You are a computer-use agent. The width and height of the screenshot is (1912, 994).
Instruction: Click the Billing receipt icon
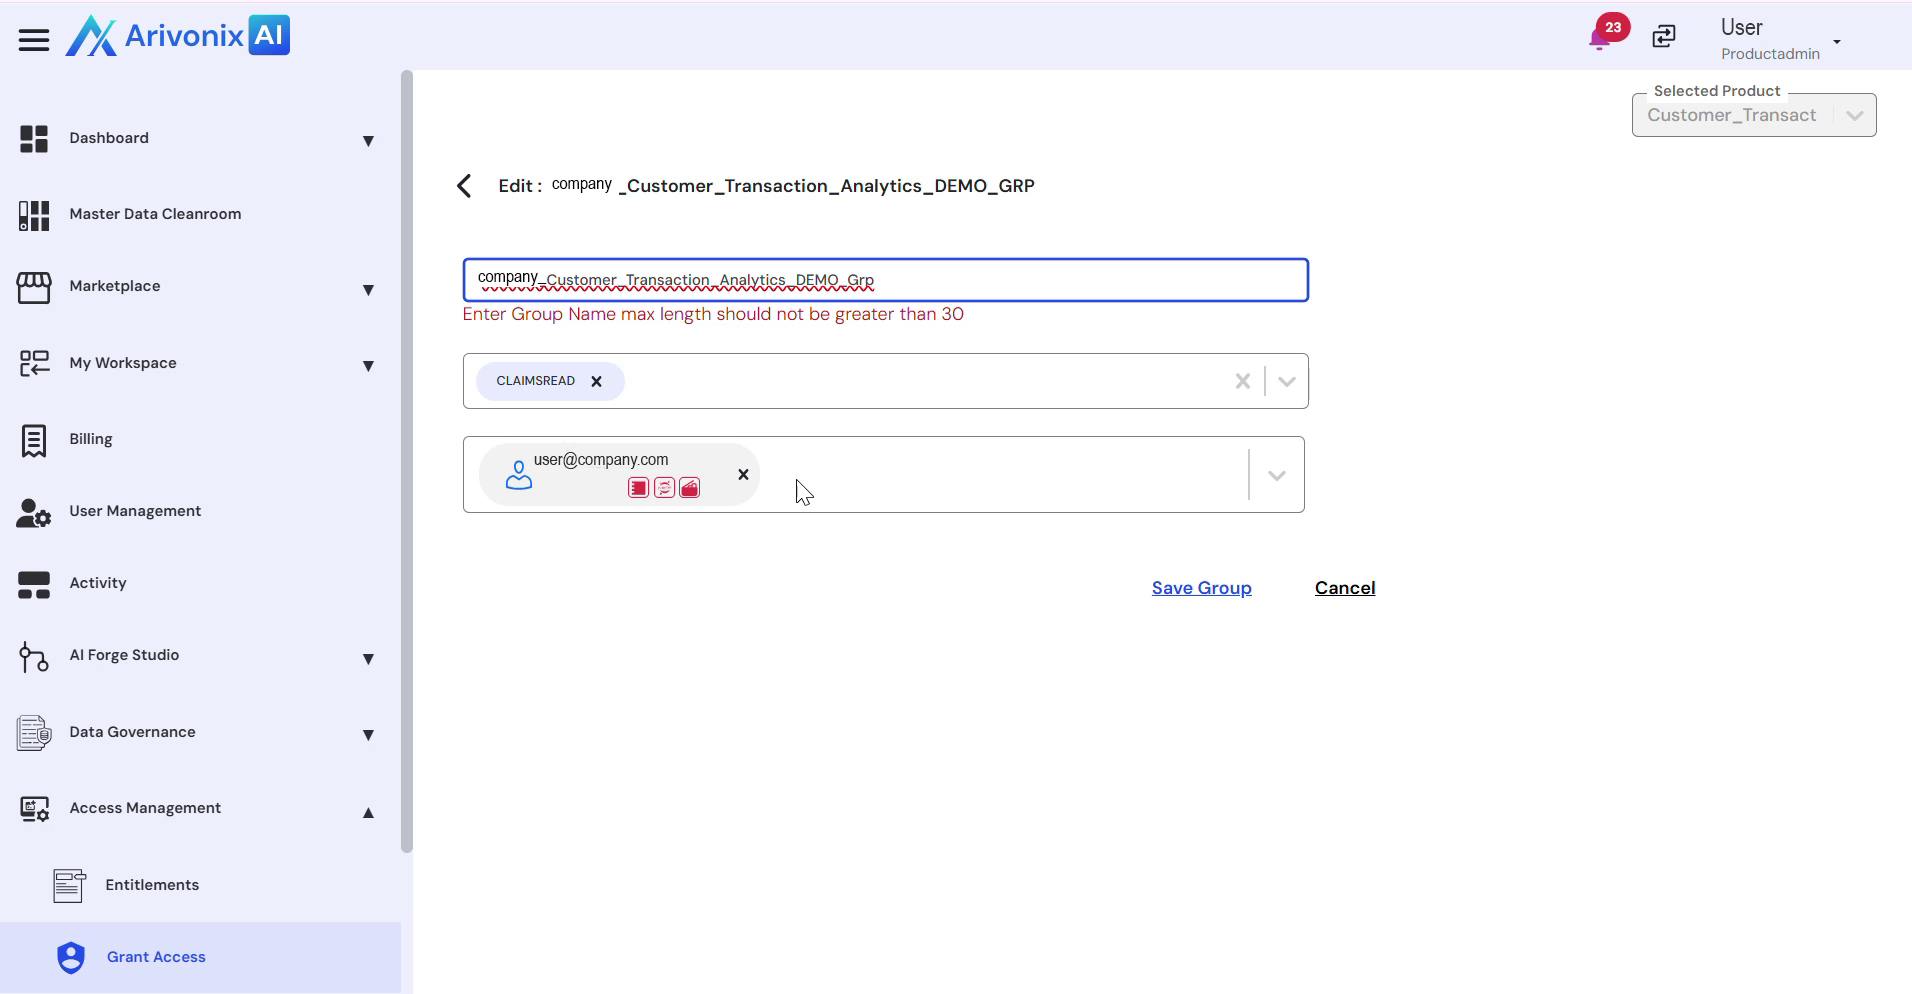(x=34, y=440)
